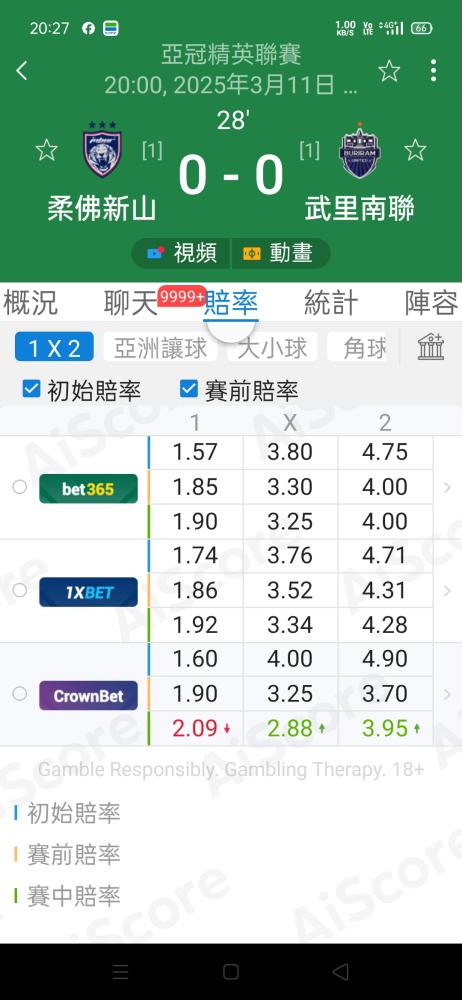
Task: Expand 1XBET odds row chevron
Action: click(447, 591)
